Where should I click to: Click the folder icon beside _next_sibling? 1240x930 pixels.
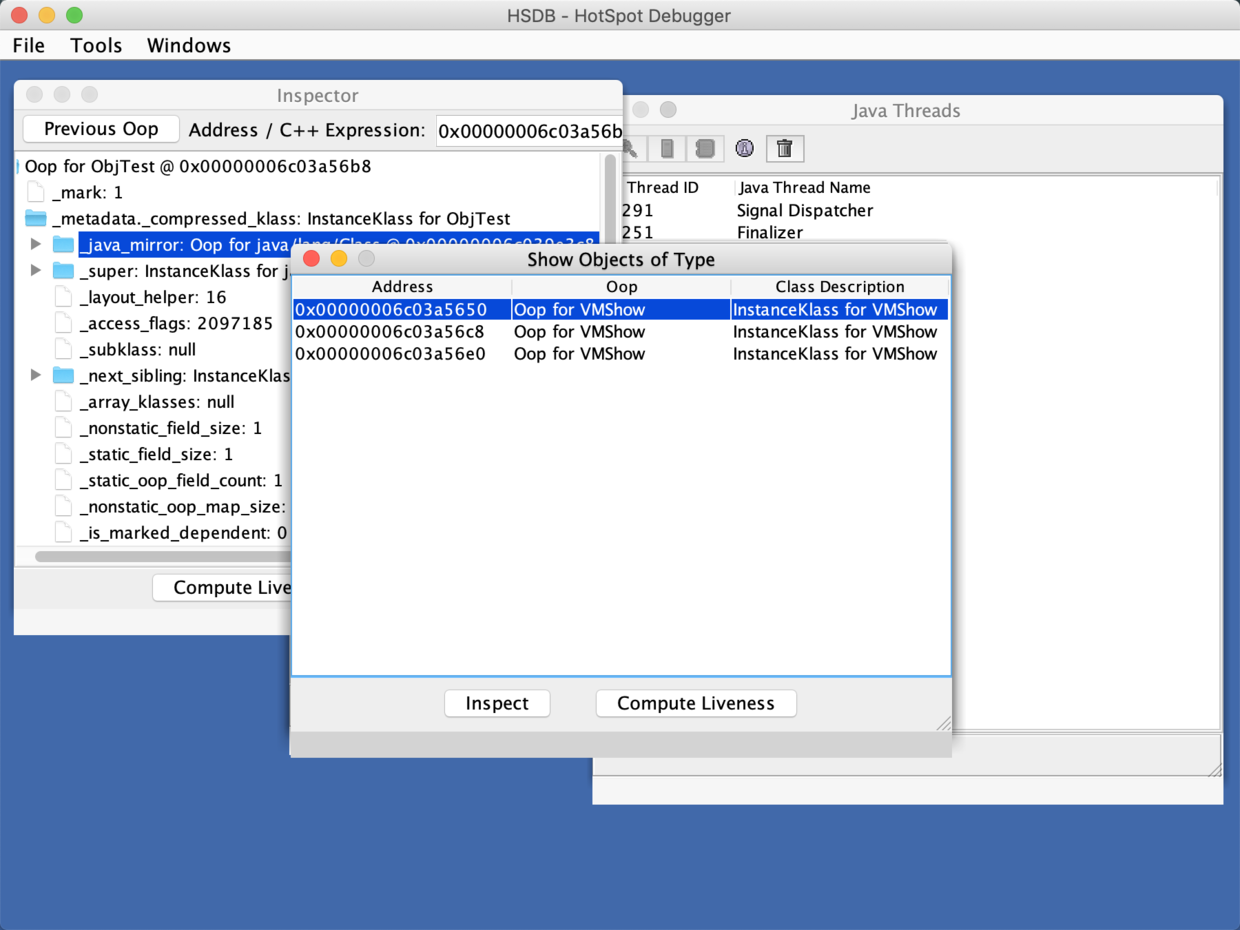pos(64,376)
